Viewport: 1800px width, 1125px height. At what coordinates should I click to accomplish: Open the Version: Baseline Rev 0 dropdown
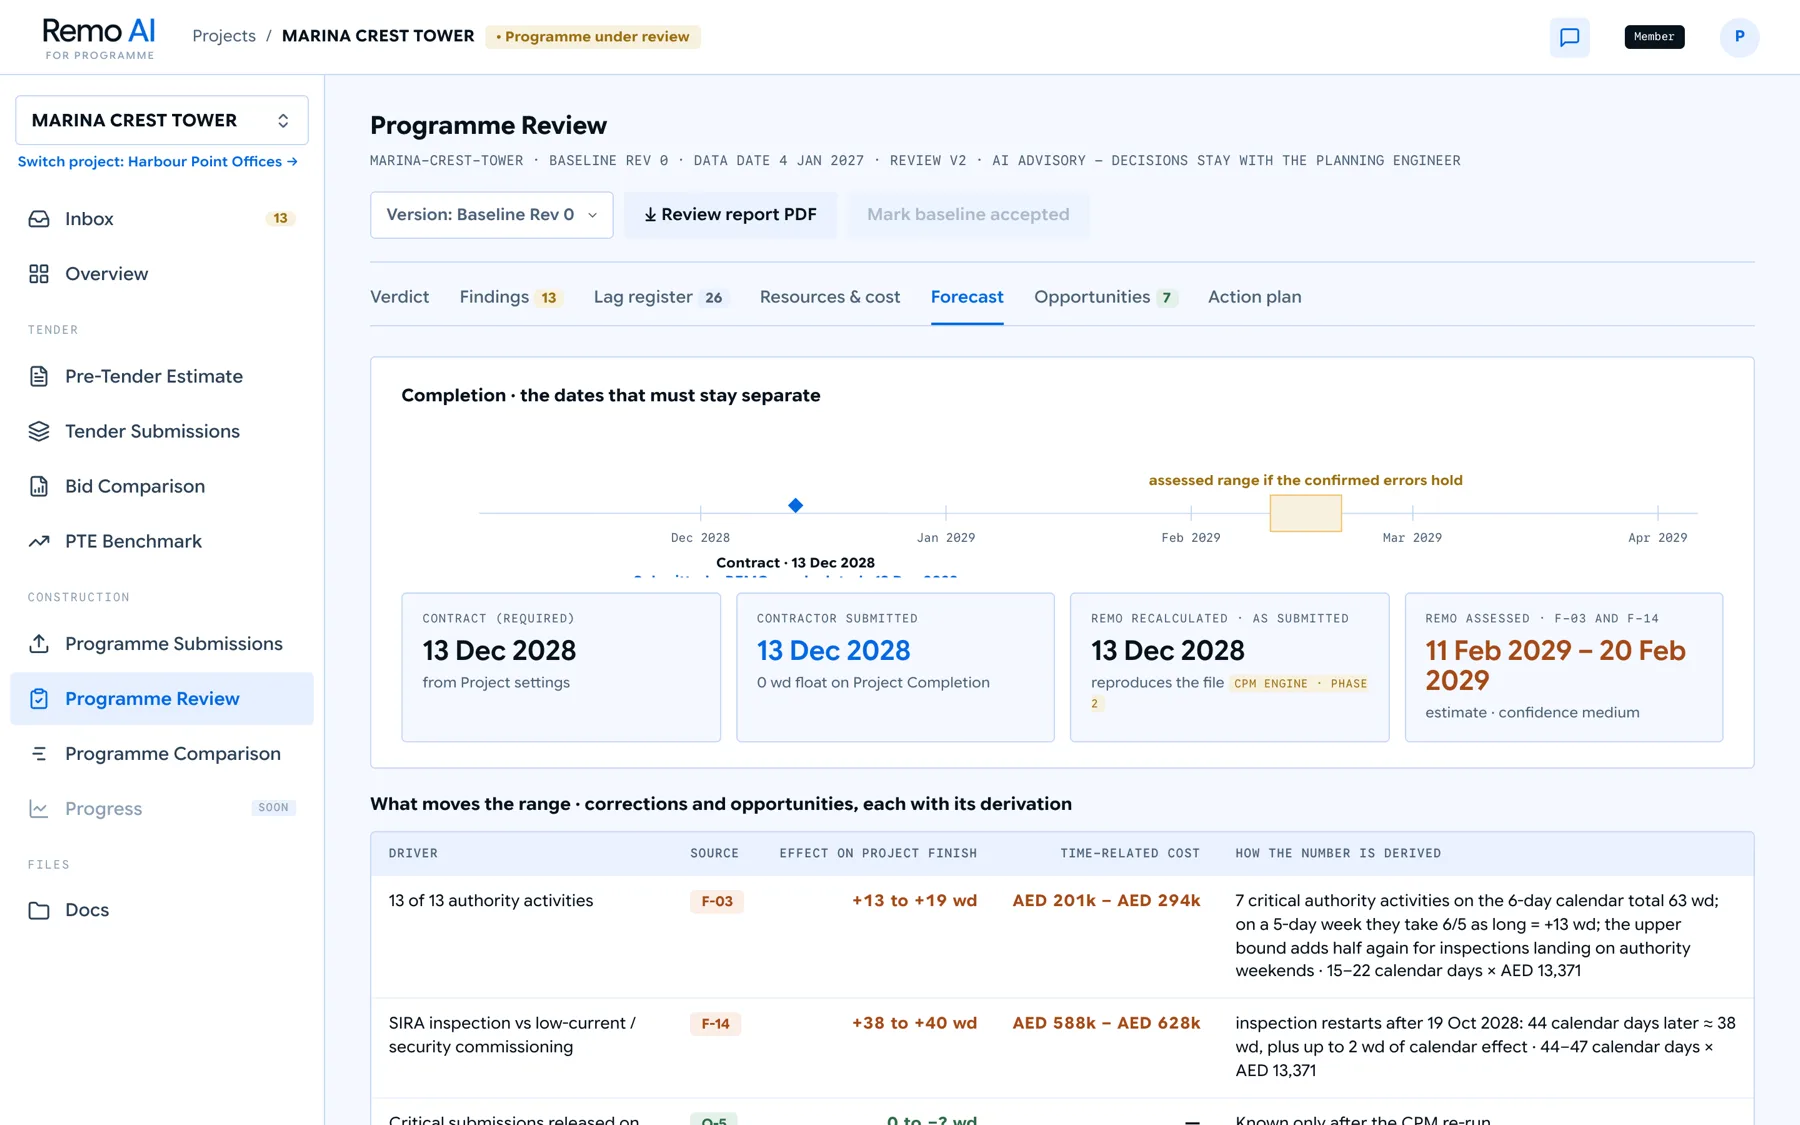pos(491,215)
